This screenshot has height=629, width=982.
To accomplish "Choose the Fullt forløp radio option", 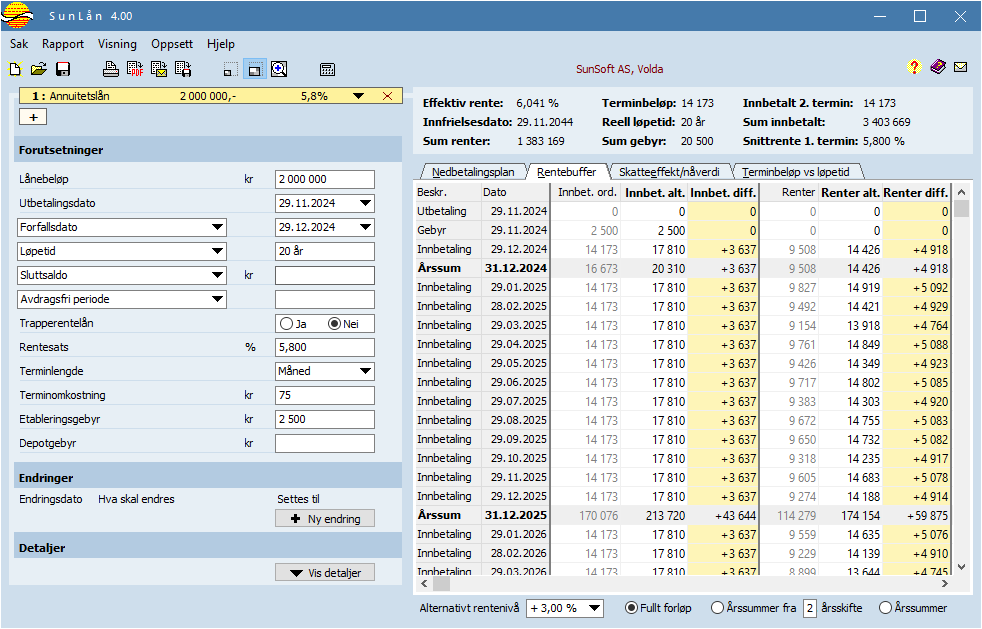I will [632, 608].
